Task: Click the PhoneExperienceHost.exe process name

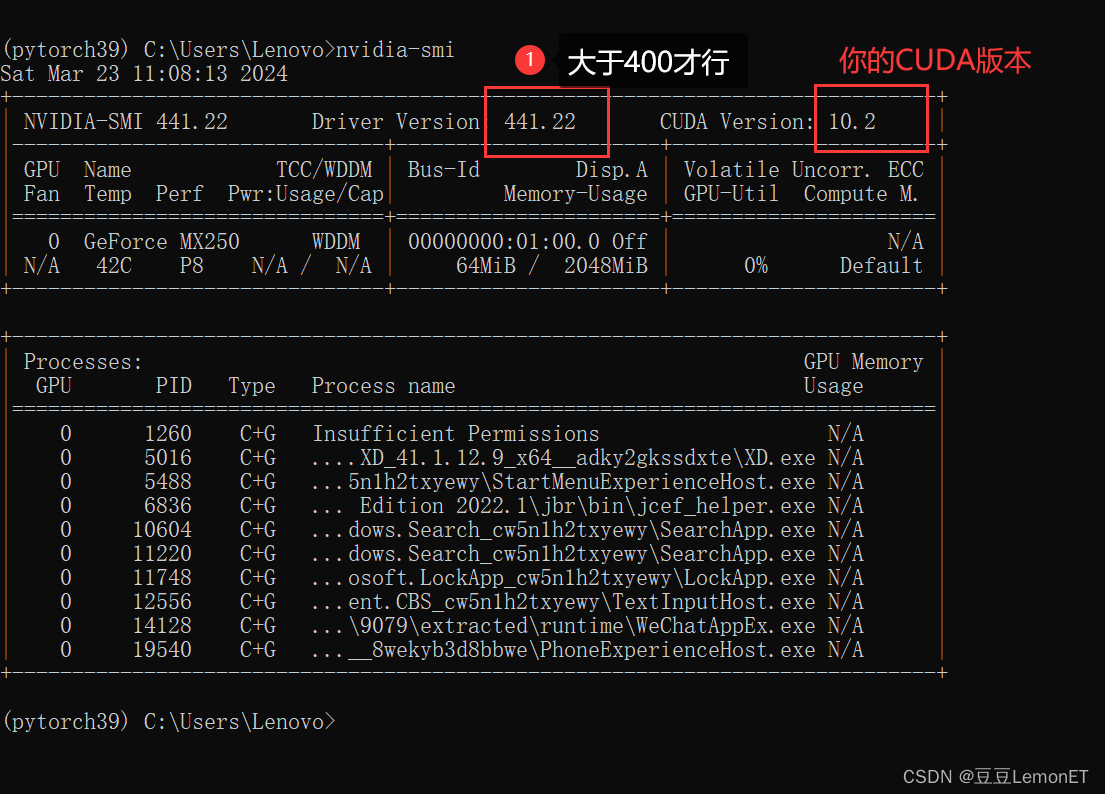Action: pos(563,650)
